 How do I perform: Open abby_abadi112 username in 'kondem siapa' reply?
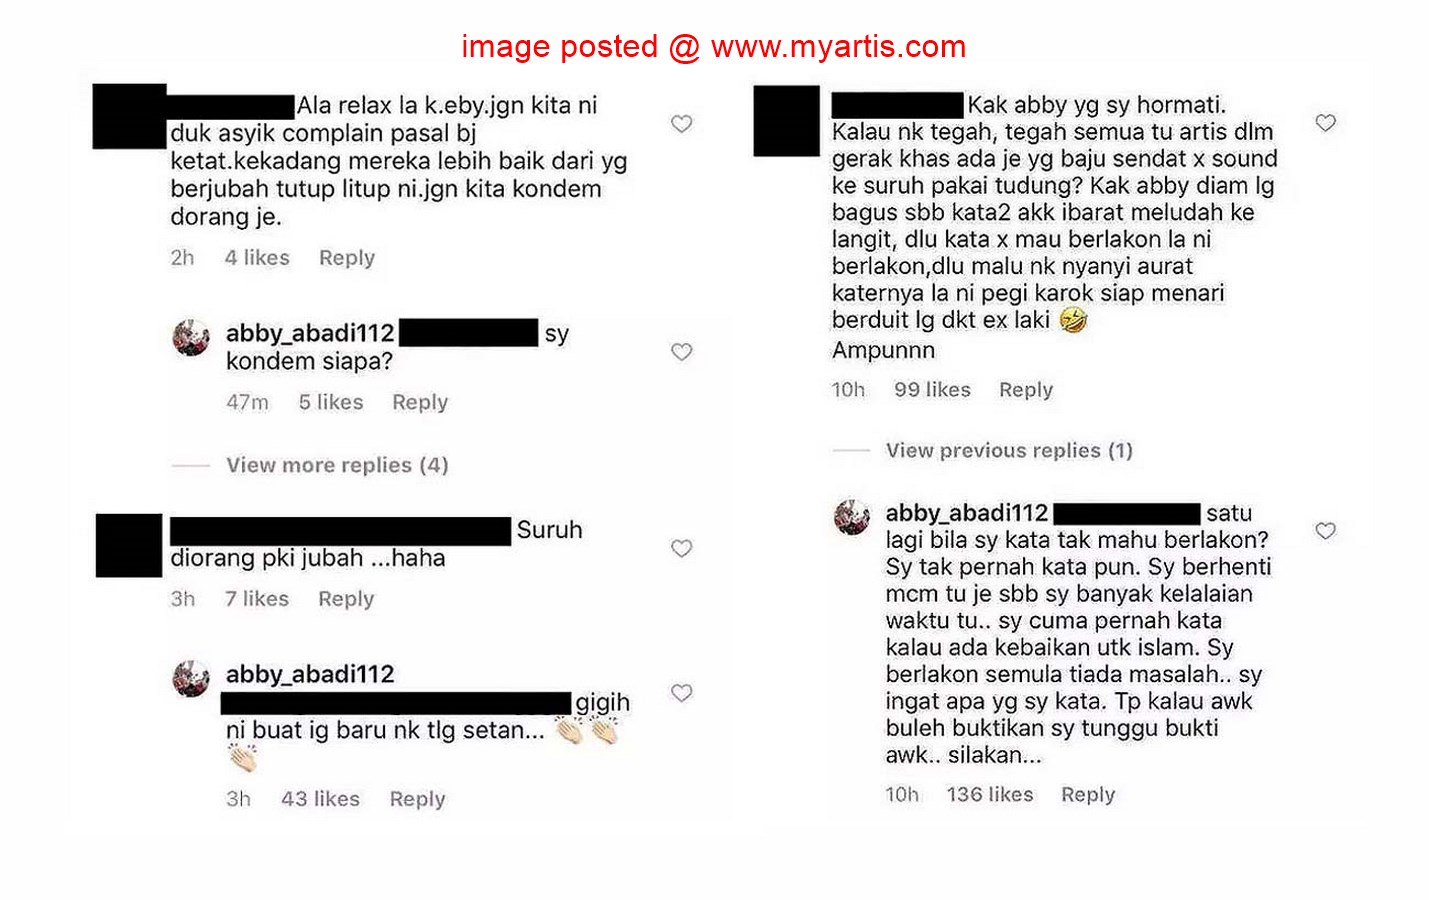click(310, 333)
